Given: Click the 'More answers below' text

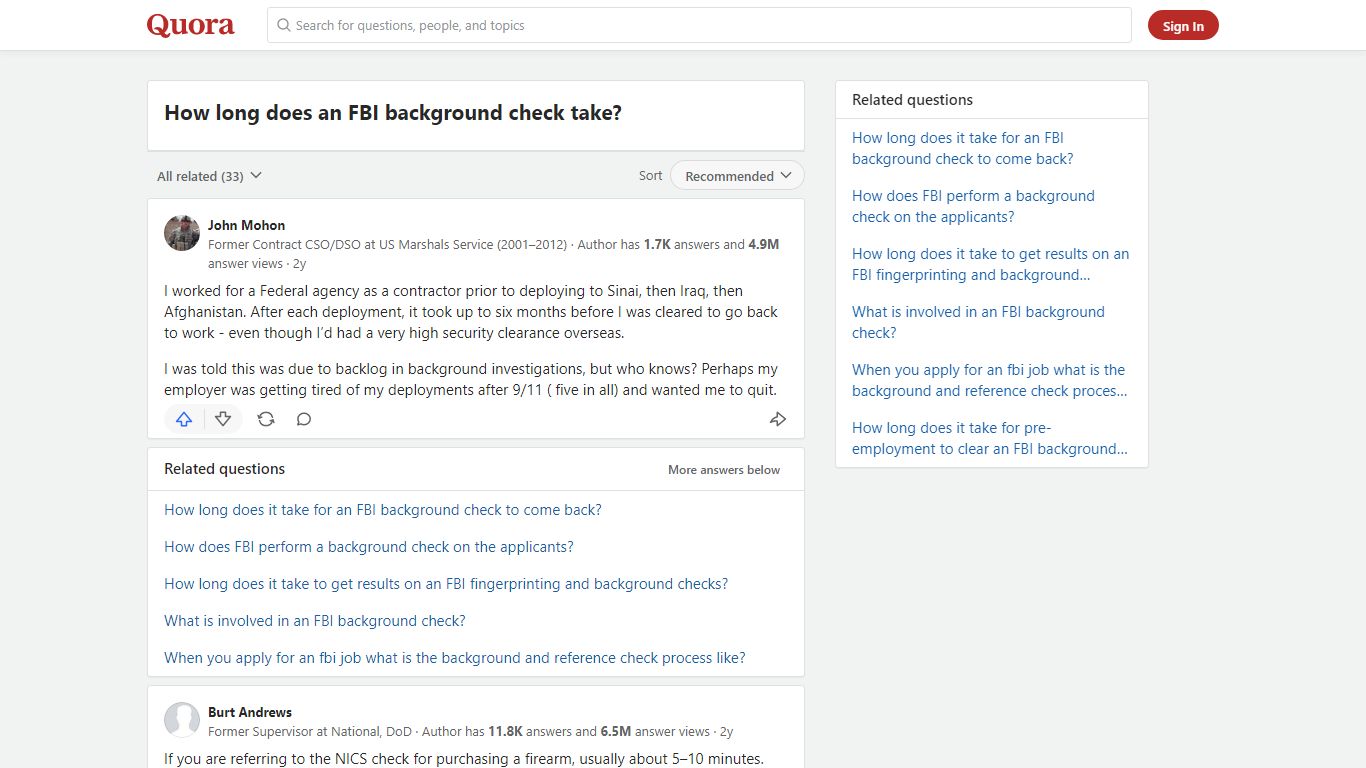Looking at the screenshot, I should [724, 470].
